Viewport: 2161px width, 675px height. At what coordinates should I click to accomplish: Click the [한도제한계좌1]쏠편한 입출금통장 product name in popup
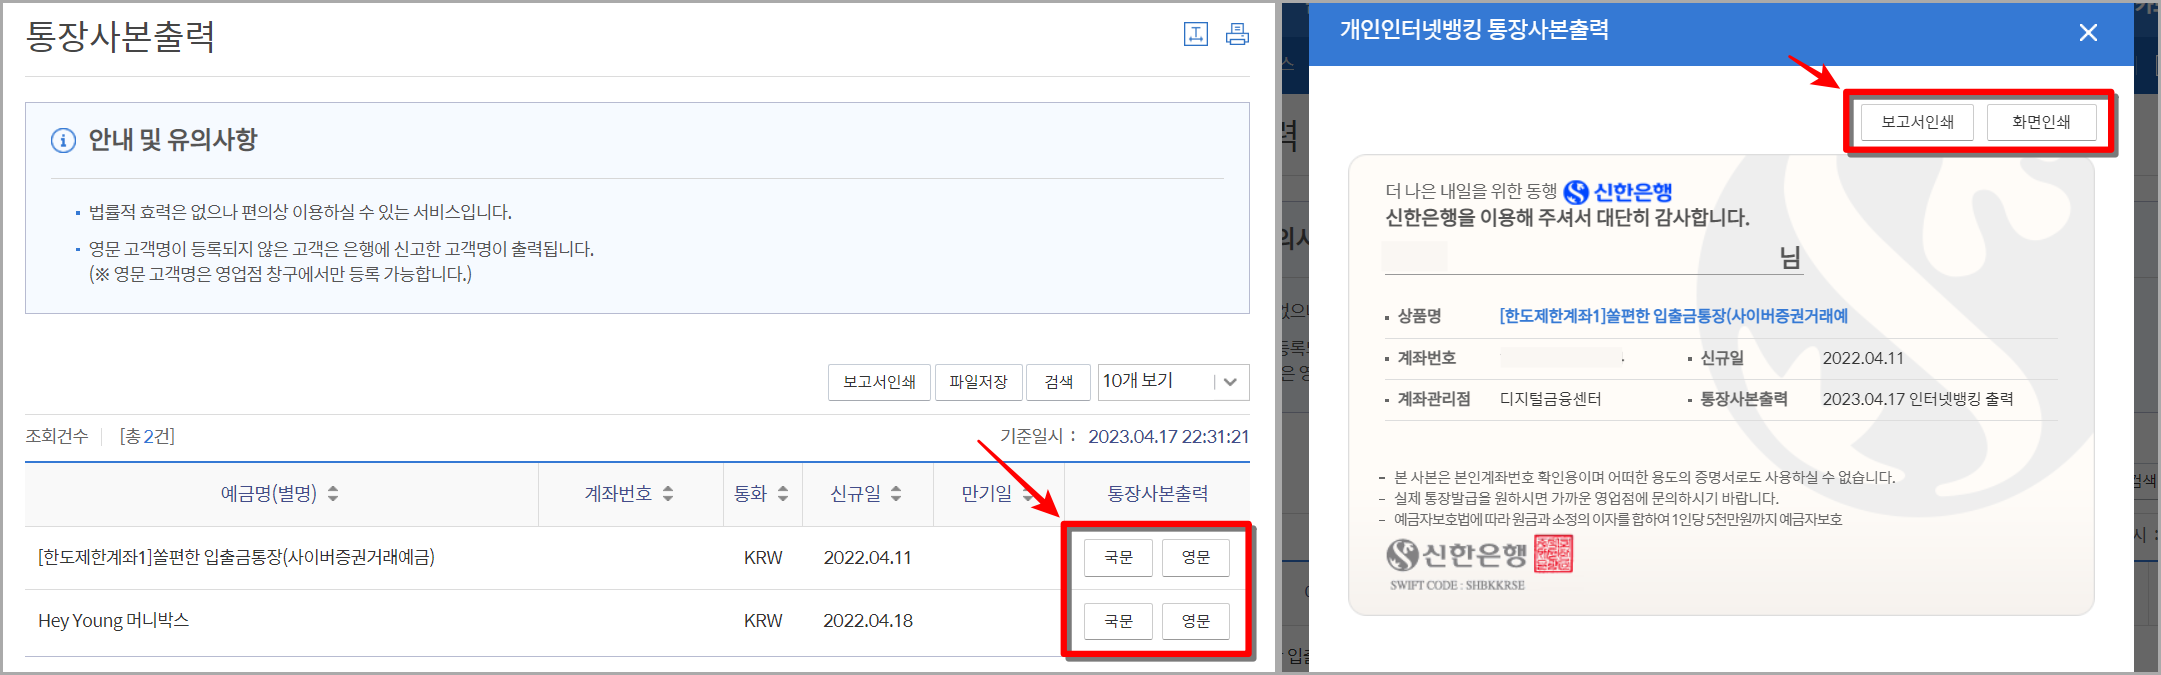point(1673,316)
